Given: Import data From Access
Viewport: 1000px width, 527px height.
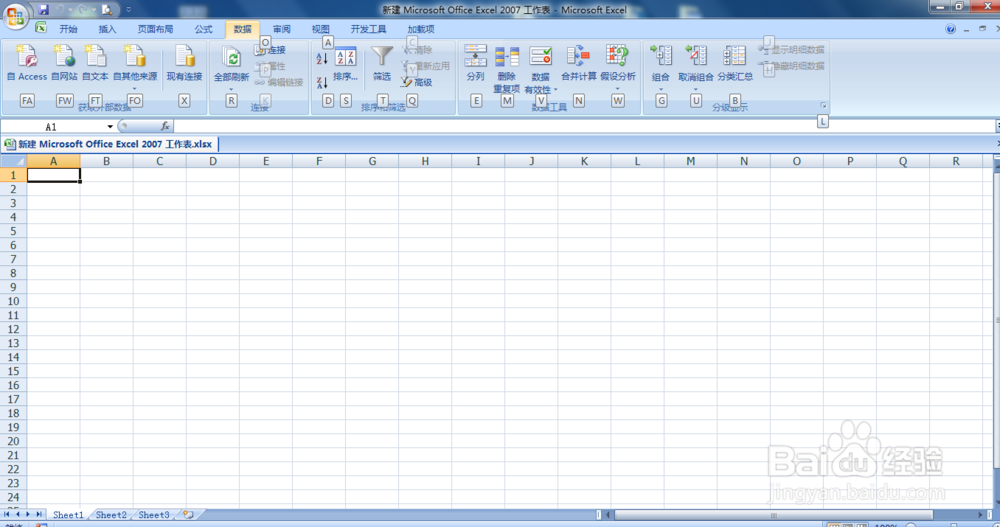Looking at the screenshot, I should [x=27, y=63].
